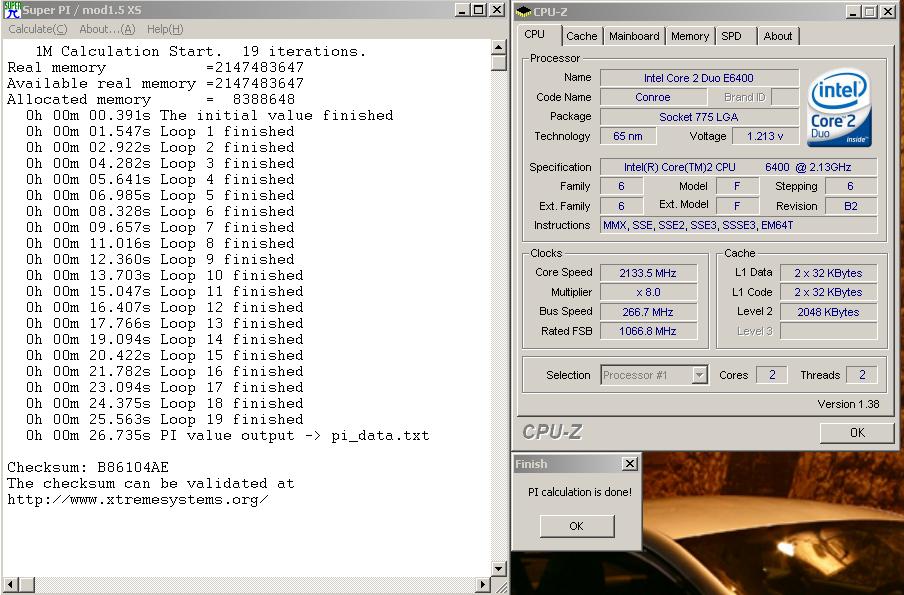The image size is (904, 595).
Task: Click the 'Loop 10 finished' line
Action: (x=164, y=275)
